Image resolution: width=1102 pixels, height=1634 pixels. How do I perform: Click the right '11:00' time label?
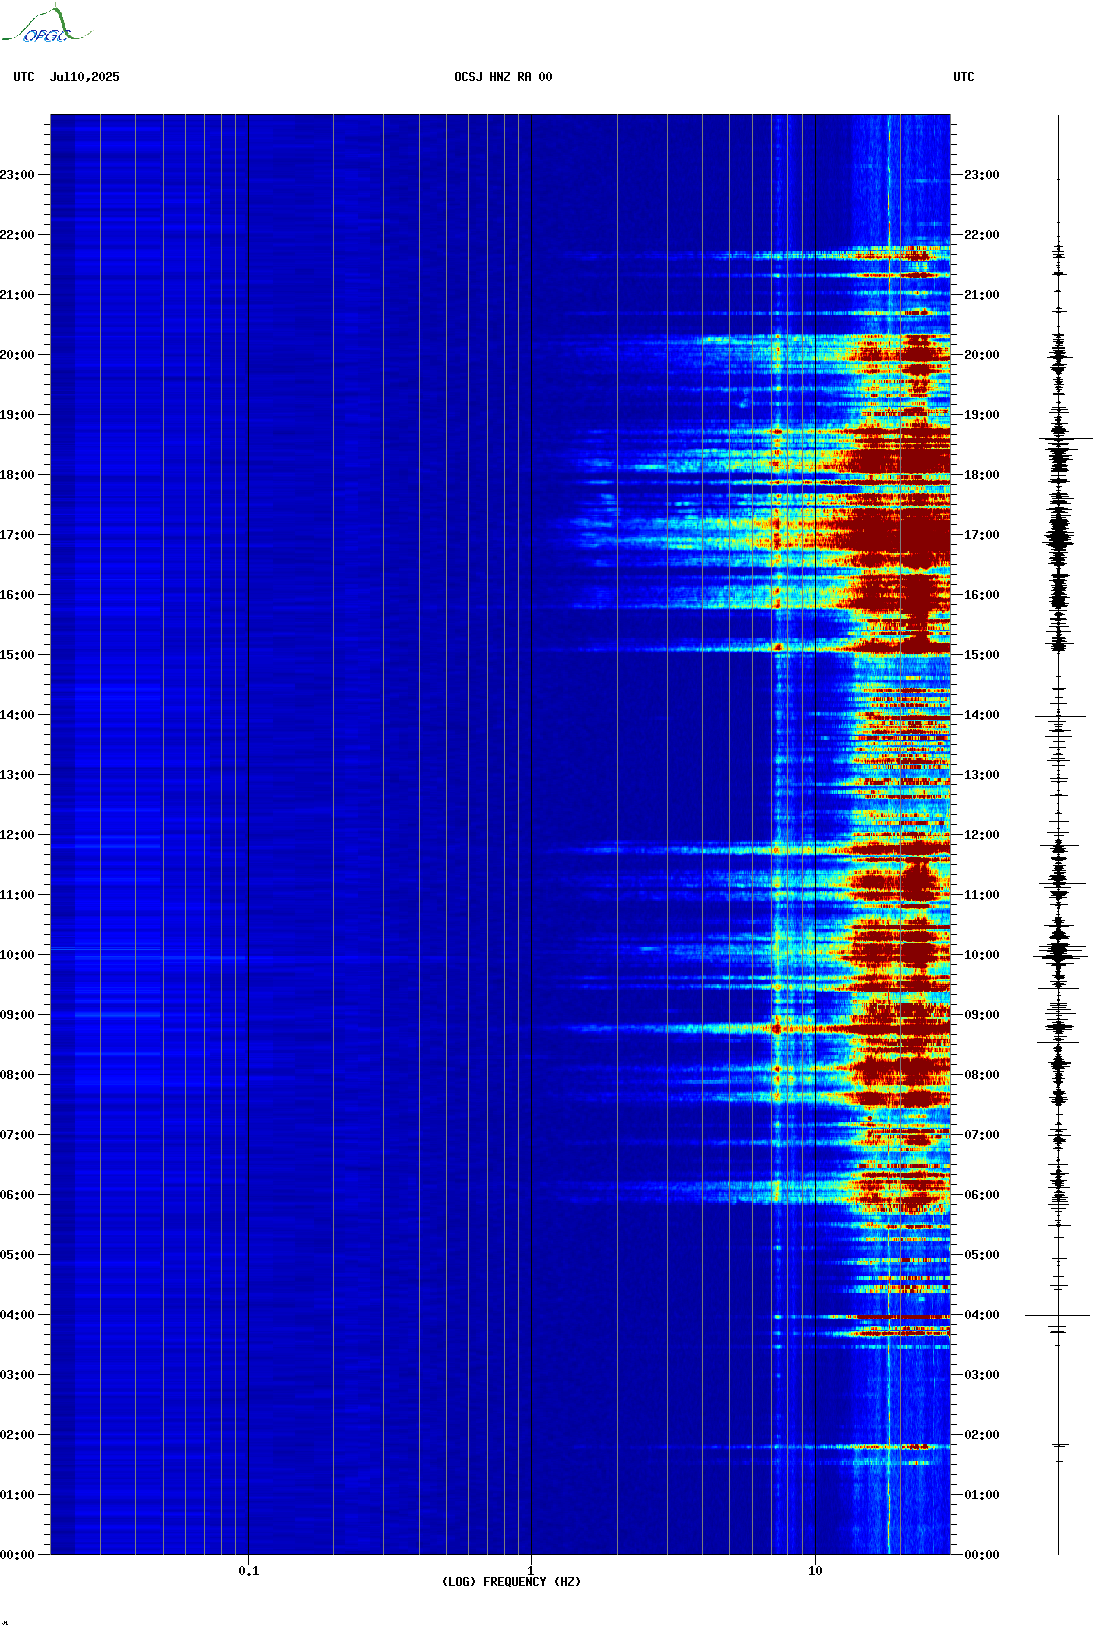click(981, 895)
